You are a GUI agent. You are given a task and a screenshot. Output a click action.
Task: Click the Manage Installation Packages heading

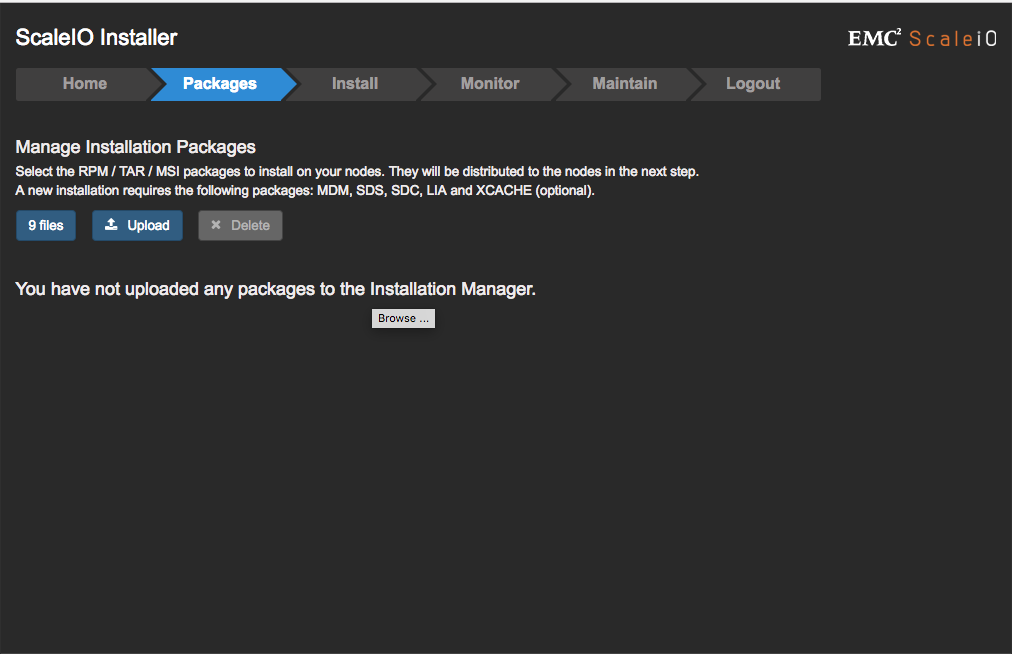[x=136, y=147]
